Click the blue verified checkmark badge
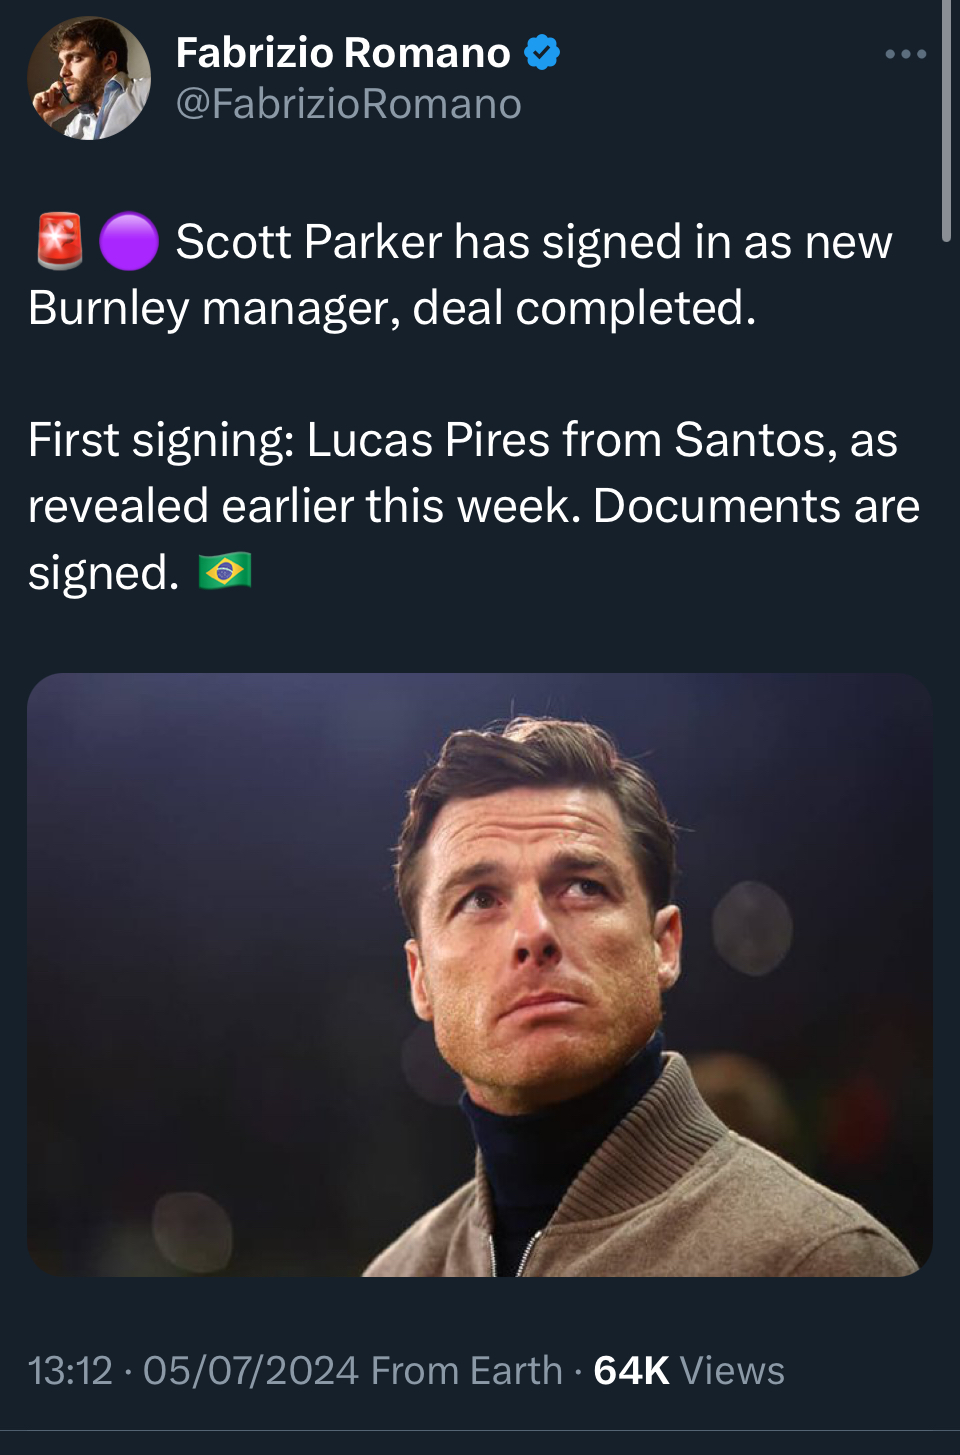Image resolution: width=960 pixels, height=1455 pixels. (x=542, y=53)
